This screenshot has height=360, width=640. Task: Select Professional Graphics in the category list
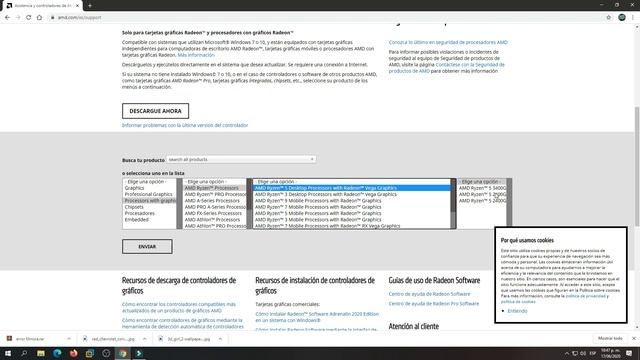[149, 194]
